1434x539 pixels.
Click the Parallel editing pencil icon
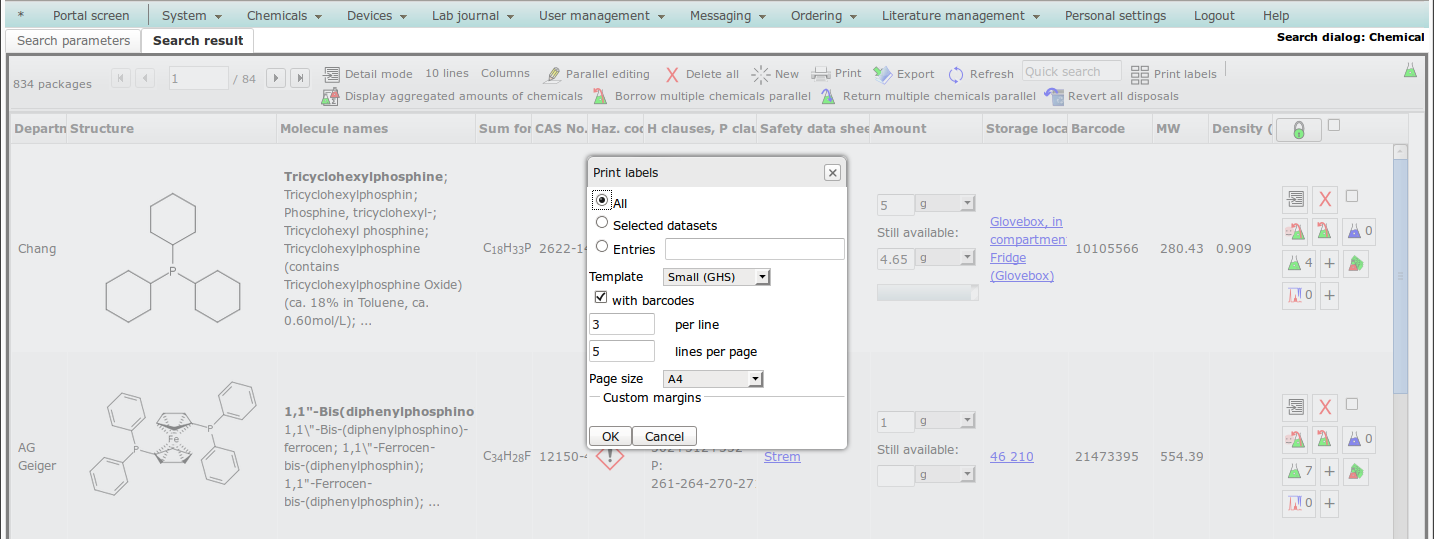tap(552, 74)
